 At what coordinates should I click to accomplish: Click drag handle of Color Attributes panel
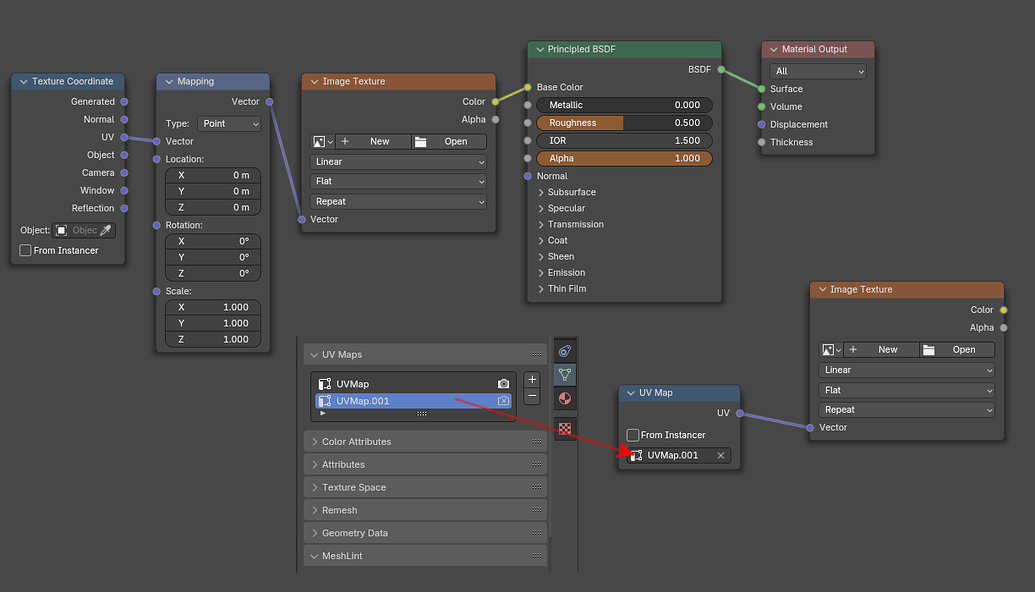pyautogui.click(x=537, y=442)
